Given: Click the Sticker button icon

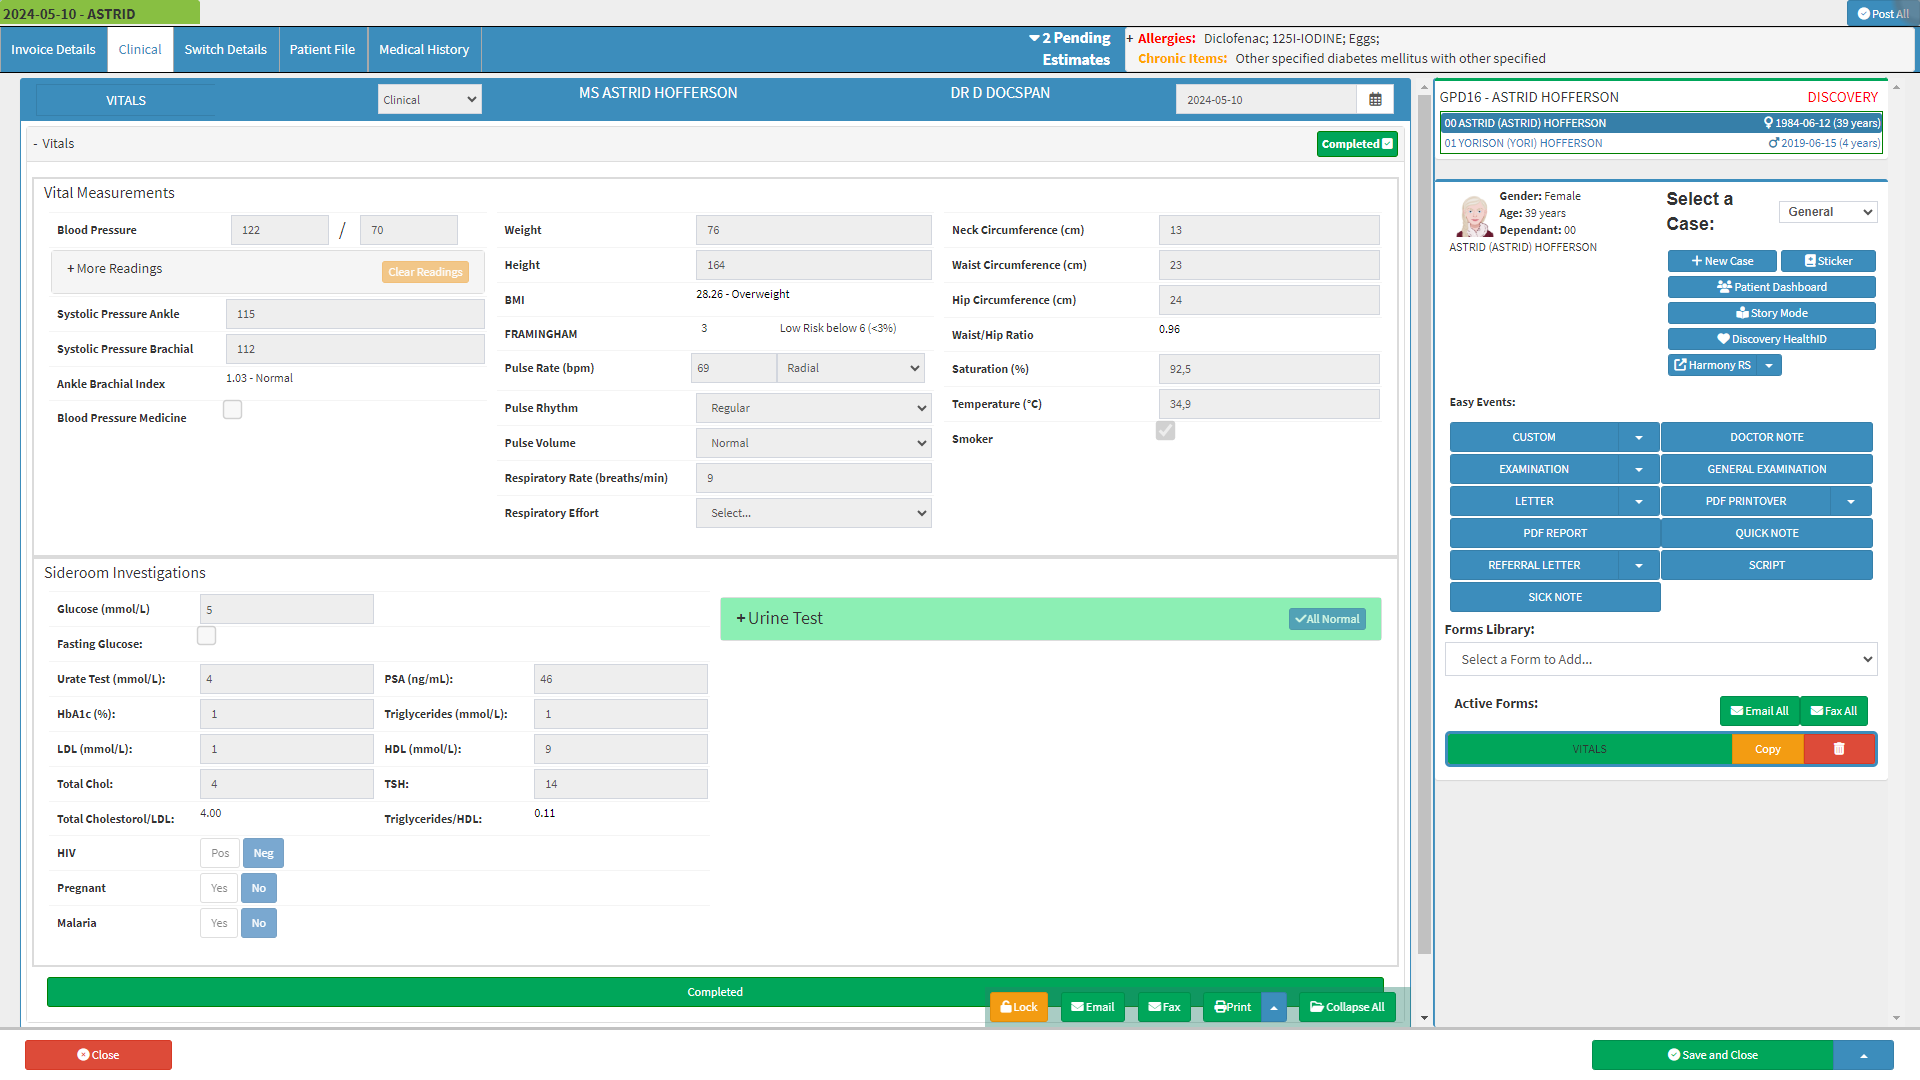Looking at the screenshot, I should [x=1828, y=261].
